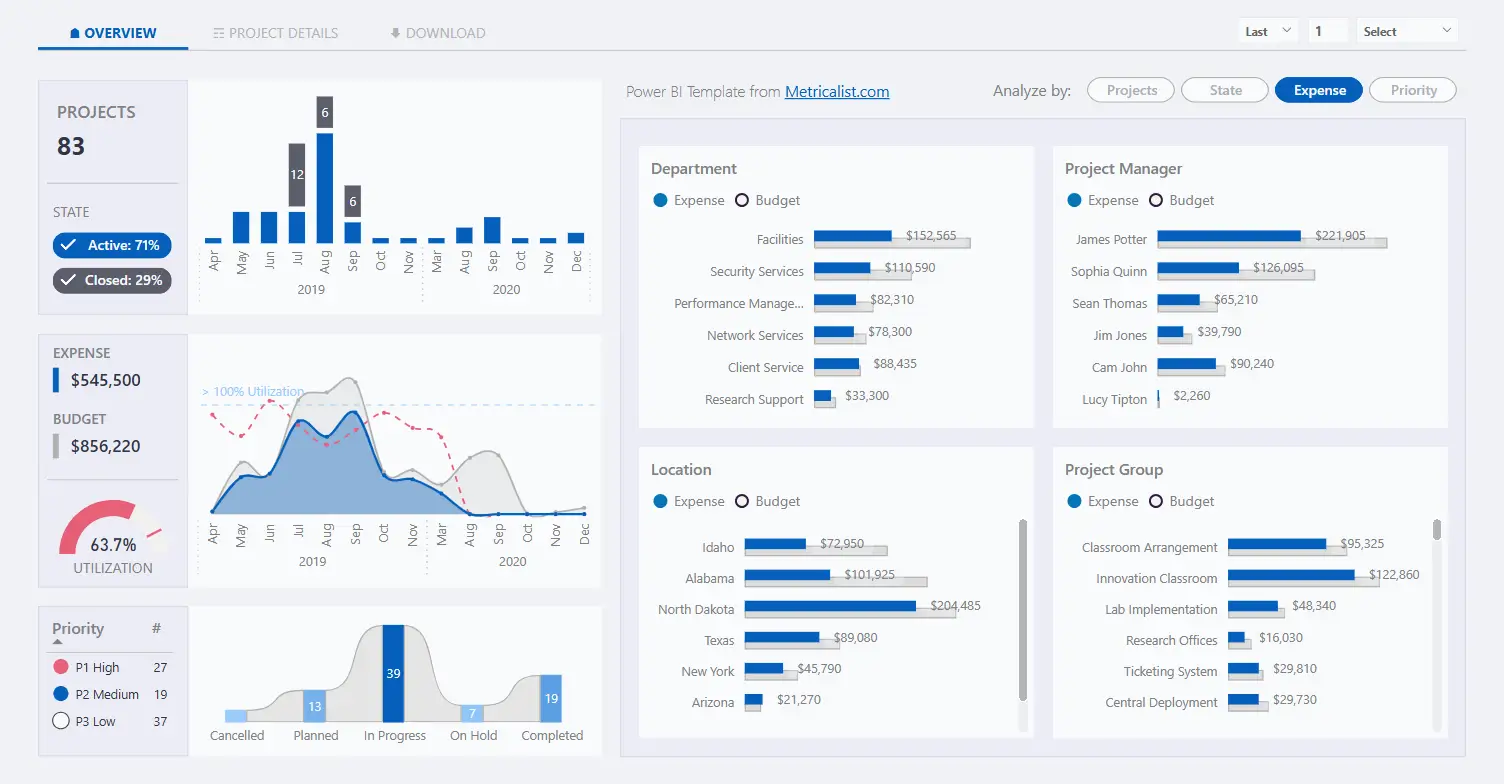Click the grid icon beside Project Details
Viewport: 1504px width, 784px height.
tap(218, 33)
